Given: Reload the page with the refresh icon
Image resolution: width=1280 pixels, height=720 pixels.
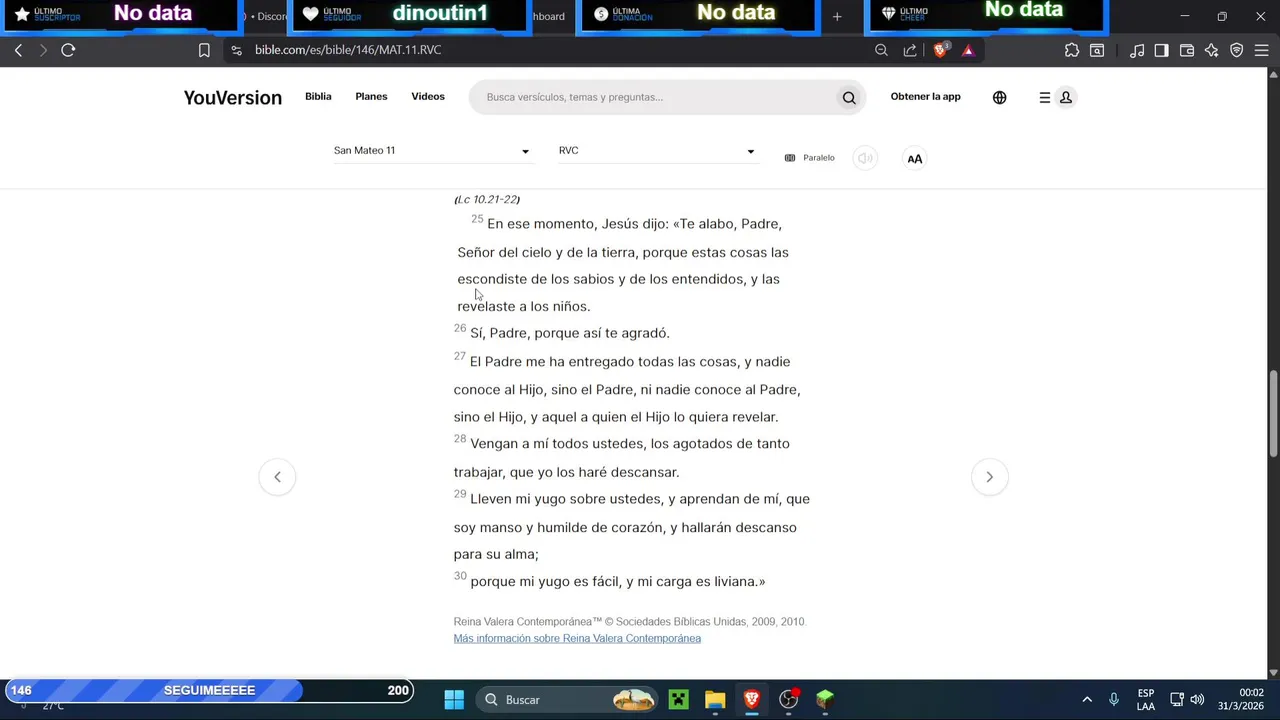Looking at the screenshot, I should click(x=68, y=50).
